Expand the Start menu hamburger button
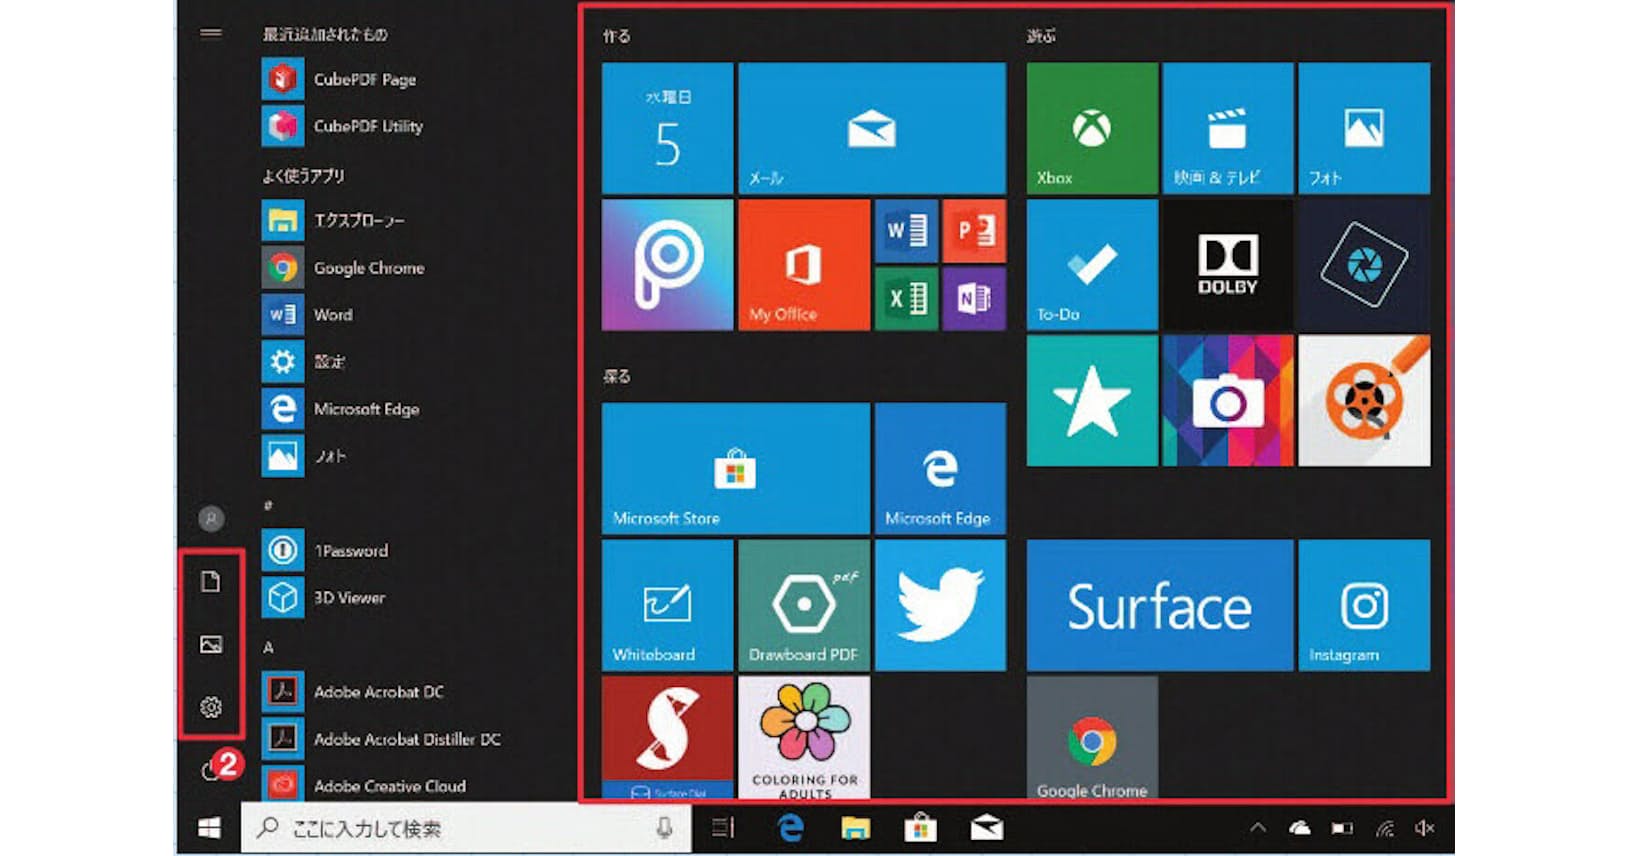Image resolution: width=1626 pixels, height=856 pixels. 210,33
